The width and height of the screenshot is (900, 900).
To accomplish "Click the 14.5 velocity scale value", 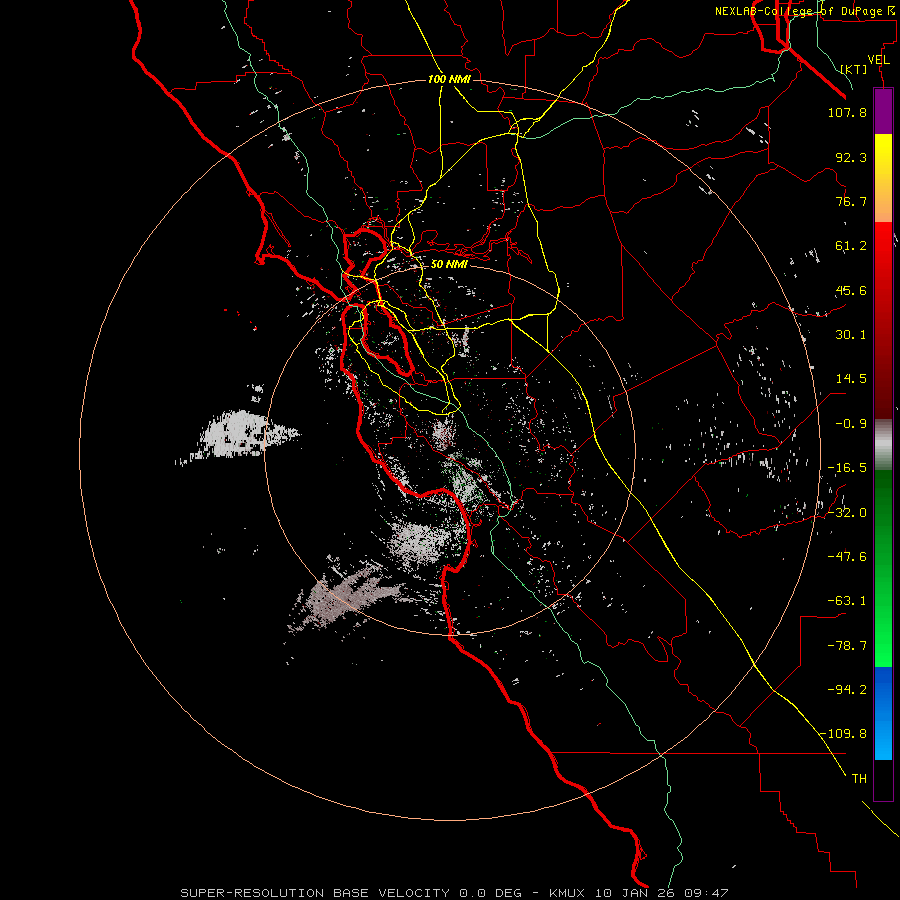I will 851,379.
